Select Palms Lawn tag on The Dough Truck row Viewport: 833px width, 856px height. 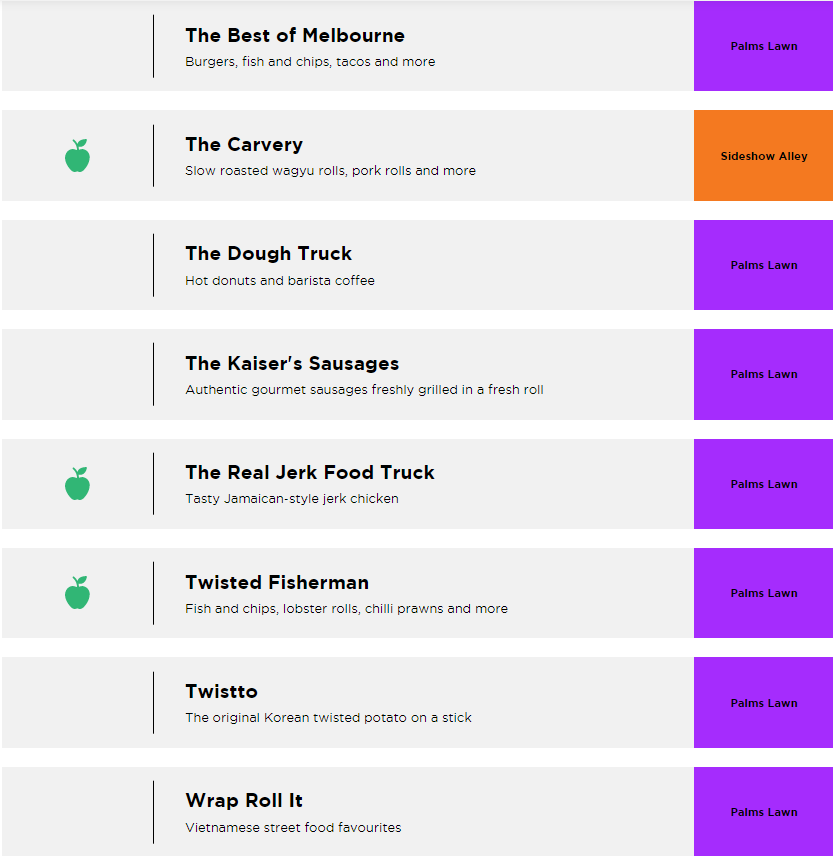(764, 265)
